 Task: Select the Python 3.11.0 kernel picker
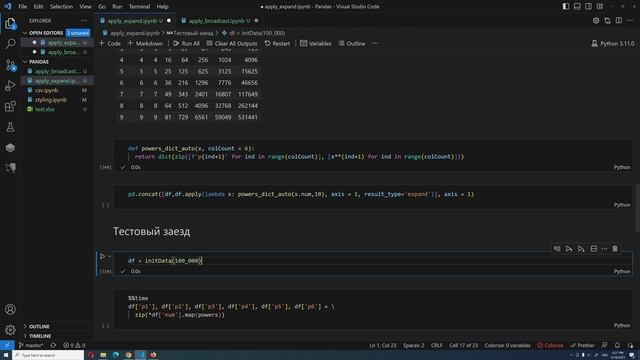[613, 43]
